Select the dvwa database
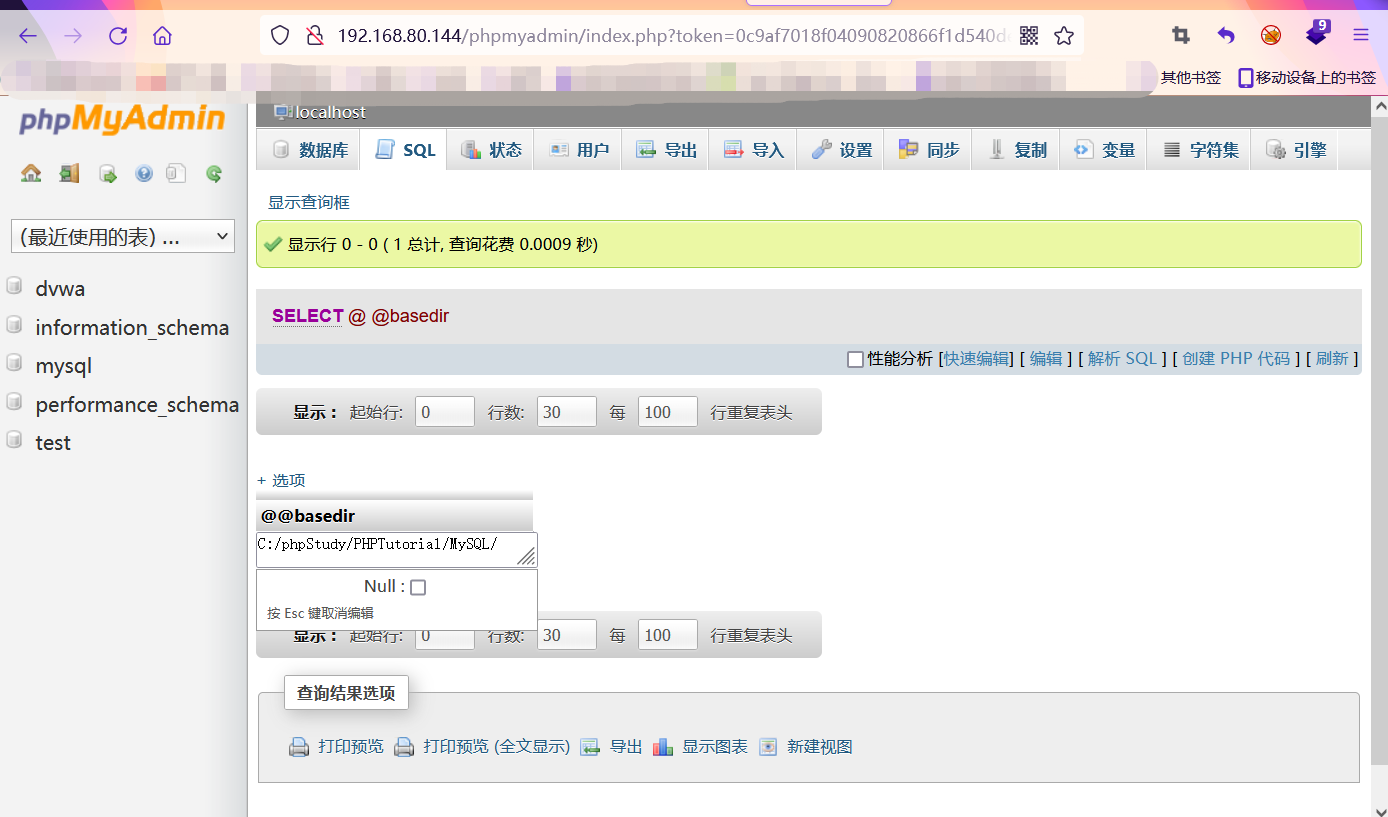The width and height of the screenshot is (1388, 817). coord(60,289)
